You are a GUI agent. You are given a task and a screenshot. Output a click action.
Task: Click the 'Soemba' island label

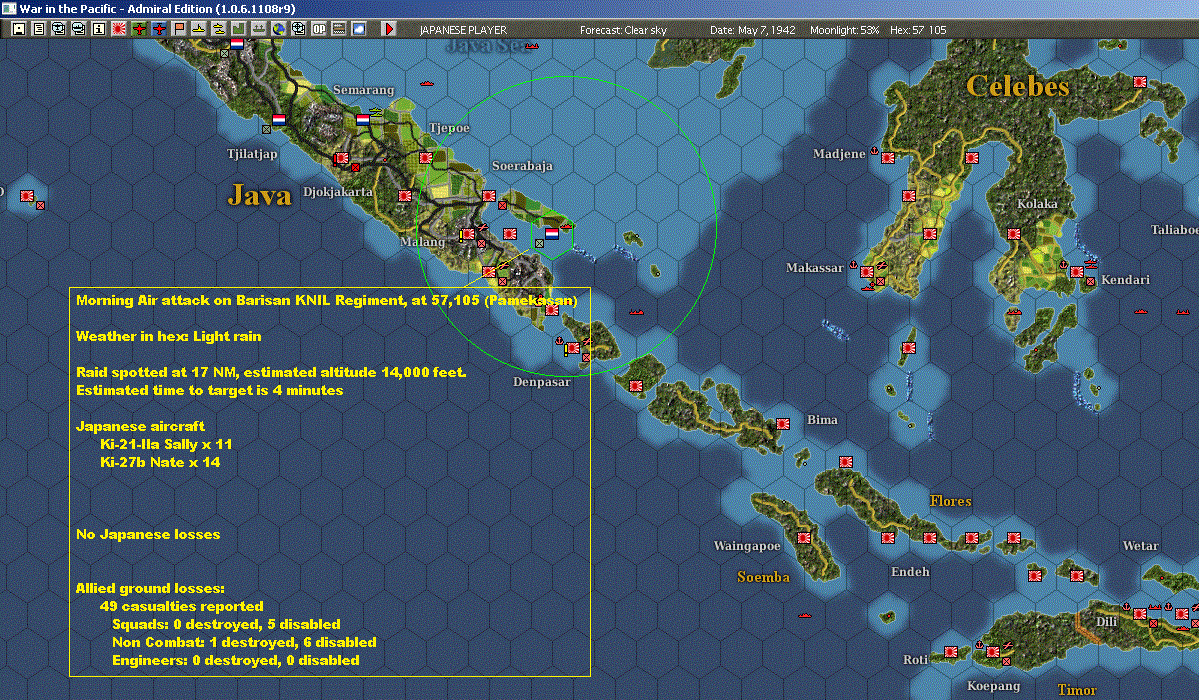763,577
